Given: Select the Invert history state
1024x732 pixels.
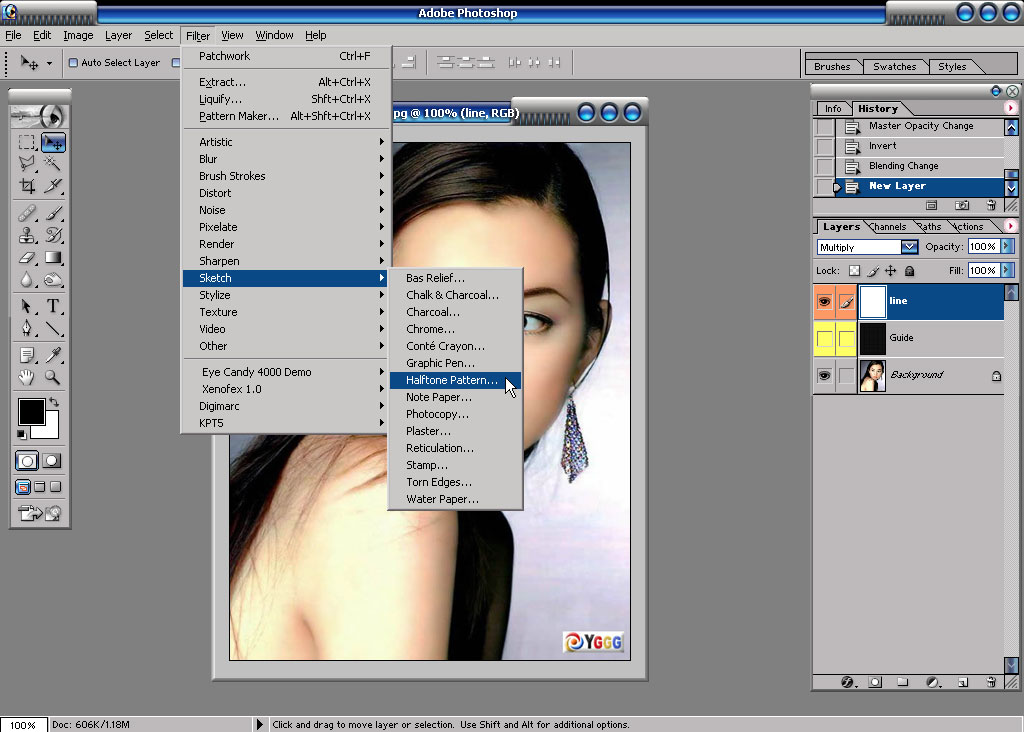Looking at the screenshot, I should (920, 146).
